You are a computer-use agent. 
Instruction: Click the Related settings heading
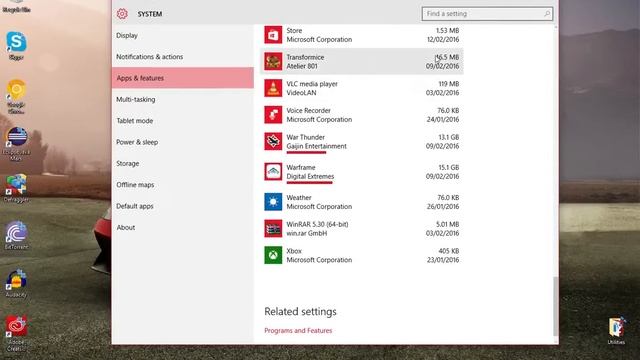300,312
